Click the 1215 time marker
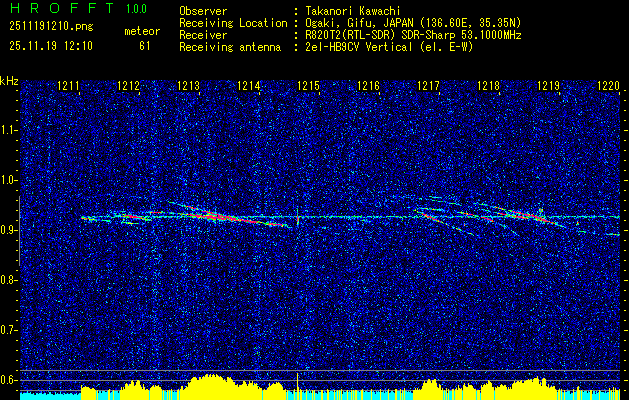629x400 pixels. (308, 85)
